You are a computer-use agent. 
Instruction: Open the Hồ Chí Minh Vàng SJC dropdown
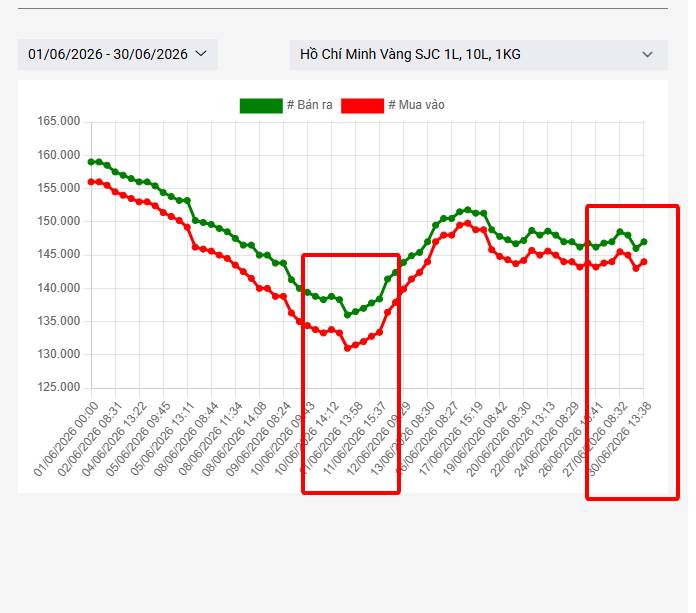point(478,55)
